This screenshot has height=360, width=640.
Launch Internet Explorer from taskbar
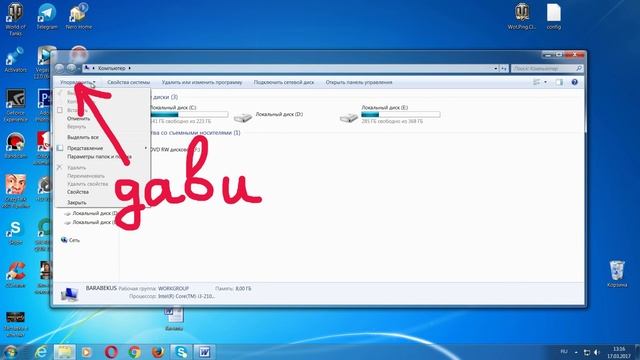pyautogui.click(x=41, y=352)
